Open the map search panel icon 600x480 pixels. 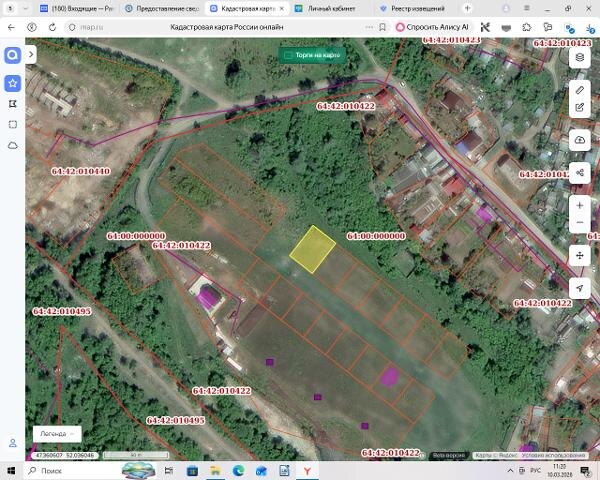click(x=13, y=56)
